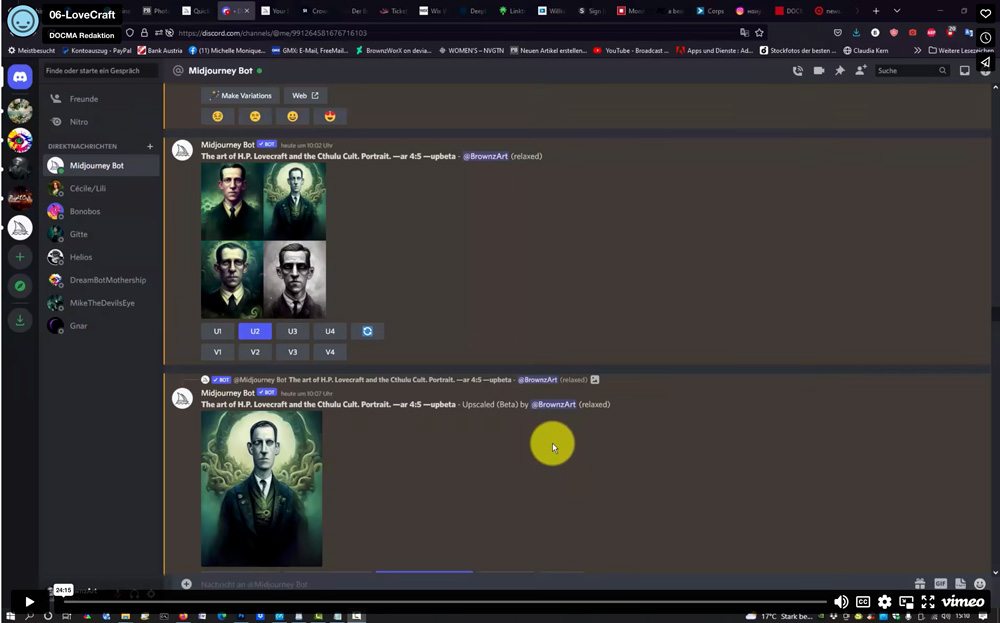Click the V4 variation button
Screen dimensions: 1000x623
330,352
